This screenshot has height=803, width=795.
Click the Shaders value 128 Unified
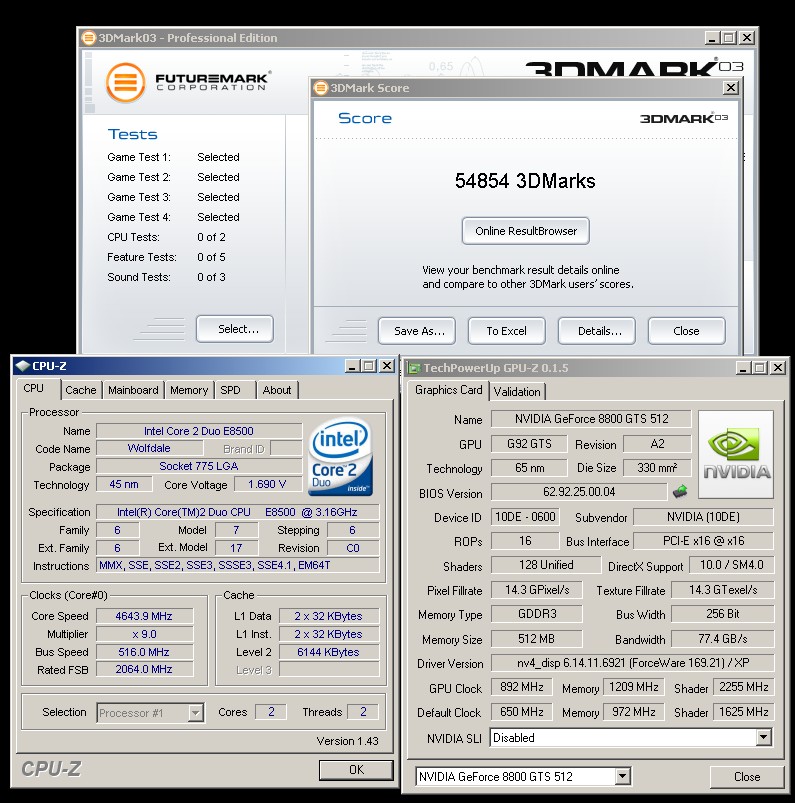point(546,565)
